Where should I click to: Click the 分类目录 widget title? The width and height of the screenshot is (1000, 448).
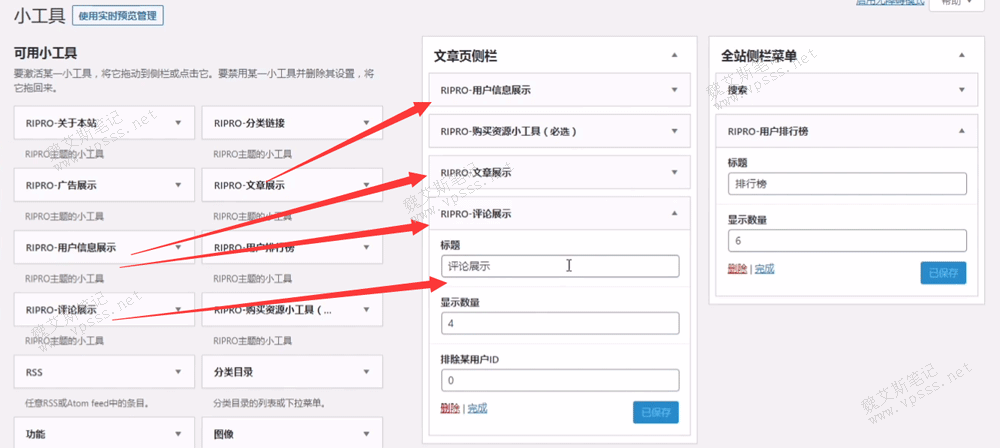pos(232,371)
